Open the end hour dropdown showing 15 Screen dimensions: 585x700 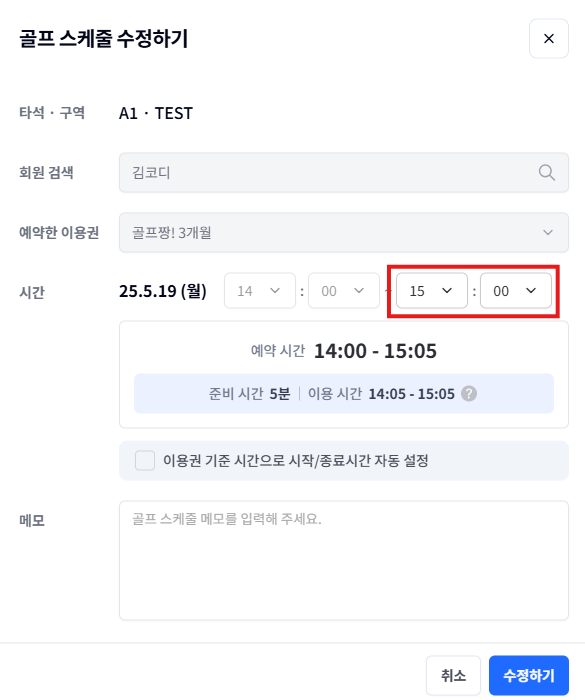(x=432, y=291)
